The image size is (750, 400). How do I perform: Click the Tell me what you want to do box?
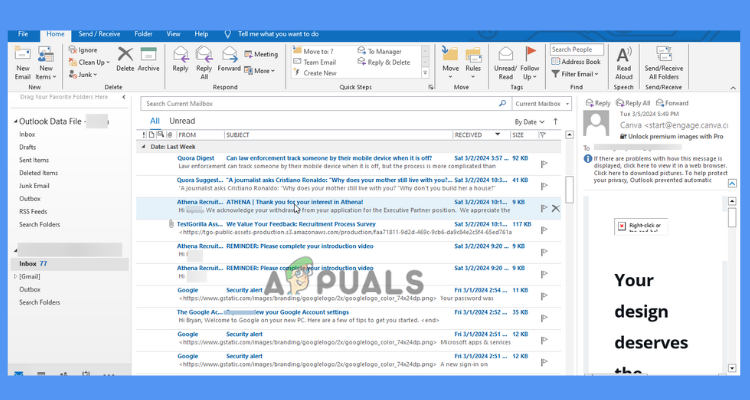[x=278, y=34]
